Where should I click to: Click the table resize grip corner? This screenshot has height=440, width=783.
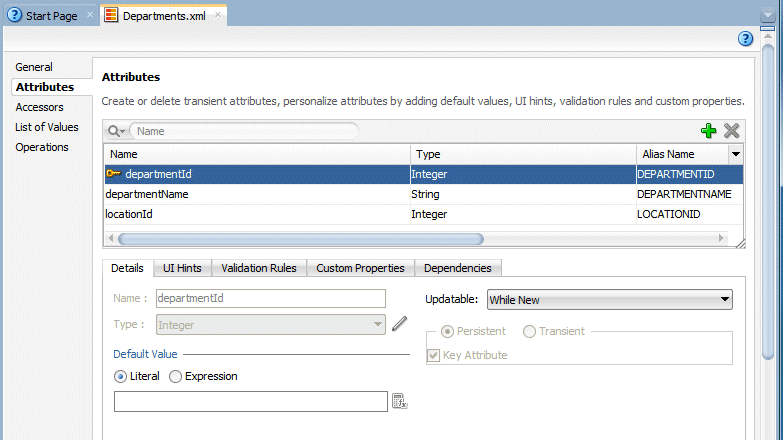(741, 244)
